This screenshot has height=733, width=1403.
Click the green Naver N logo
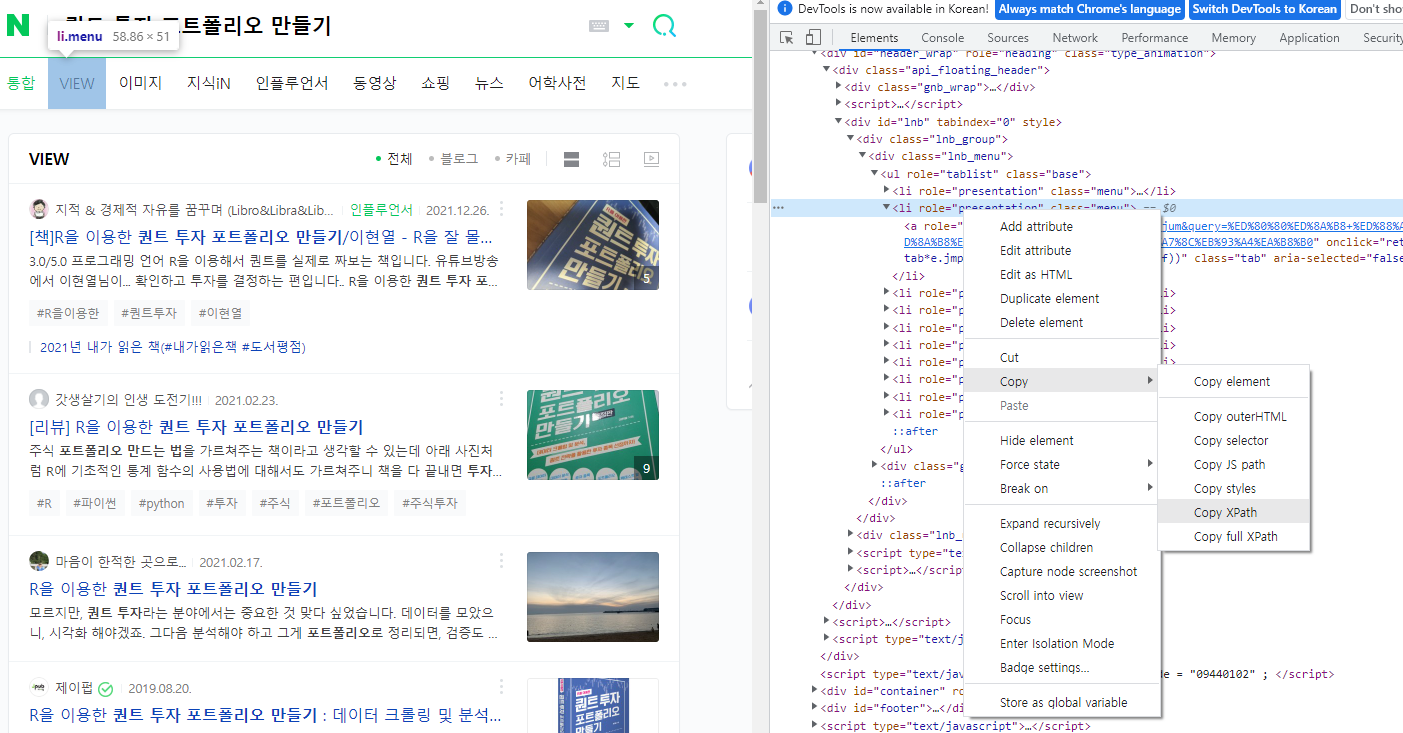point(18,26)
